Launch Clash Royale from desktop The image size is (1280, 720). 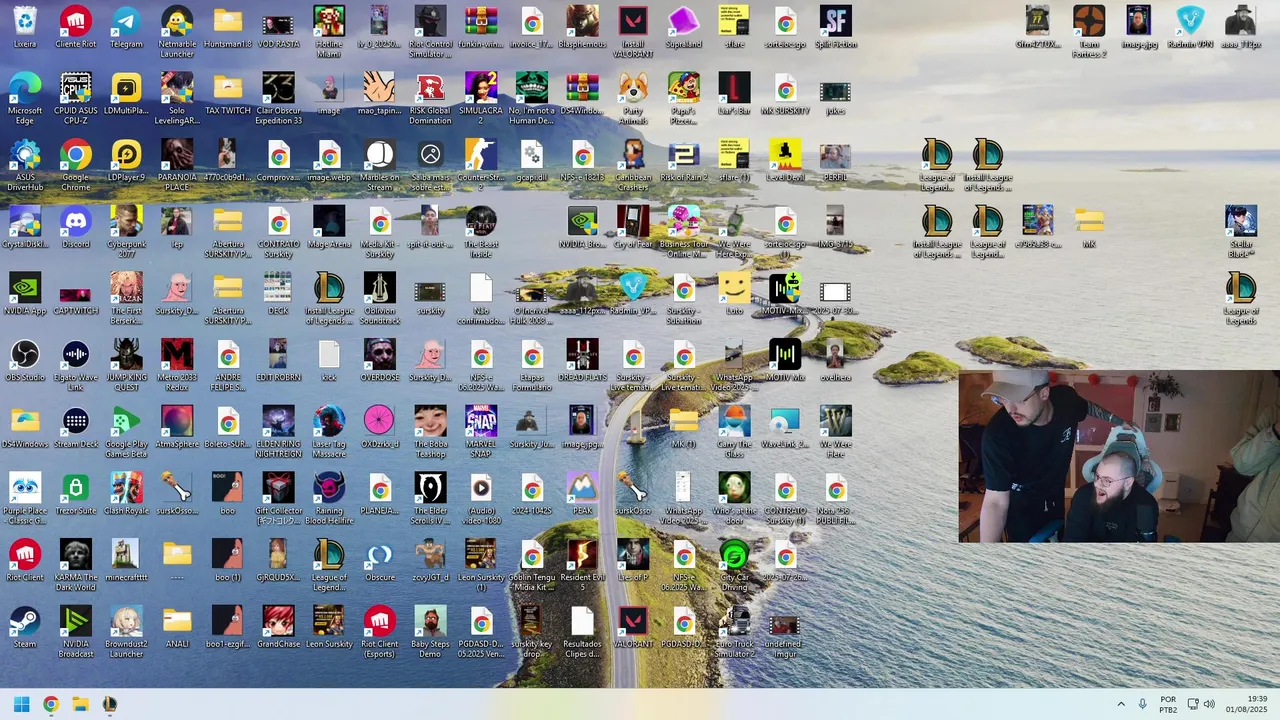[126, 494]
